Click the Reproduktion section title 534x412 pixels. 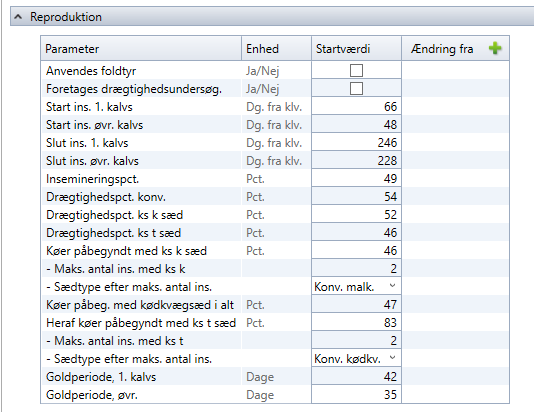tap(66, 17)
